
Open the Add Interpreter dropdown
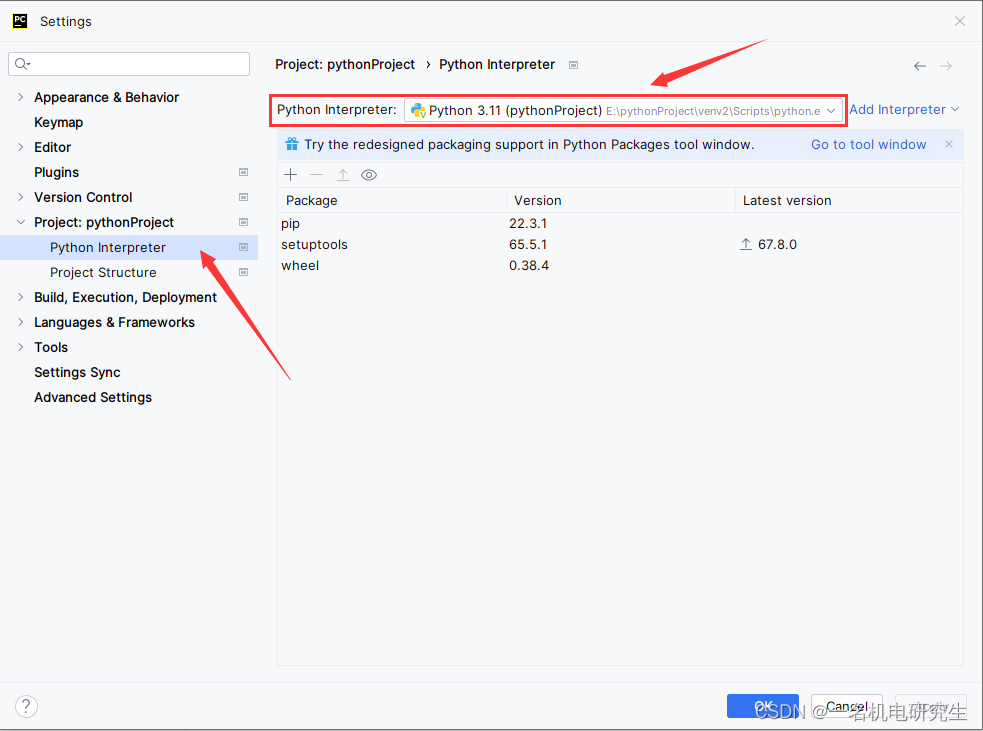pyautogui.click(x=904, y=110)
